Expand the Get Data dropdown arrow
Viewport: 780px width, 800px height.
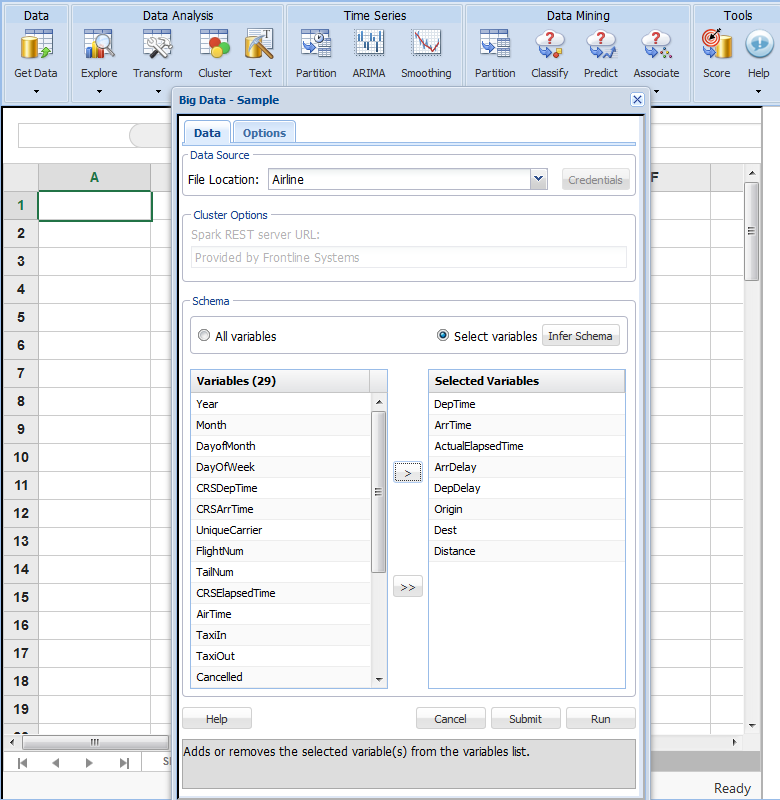(x=36, y=92)
